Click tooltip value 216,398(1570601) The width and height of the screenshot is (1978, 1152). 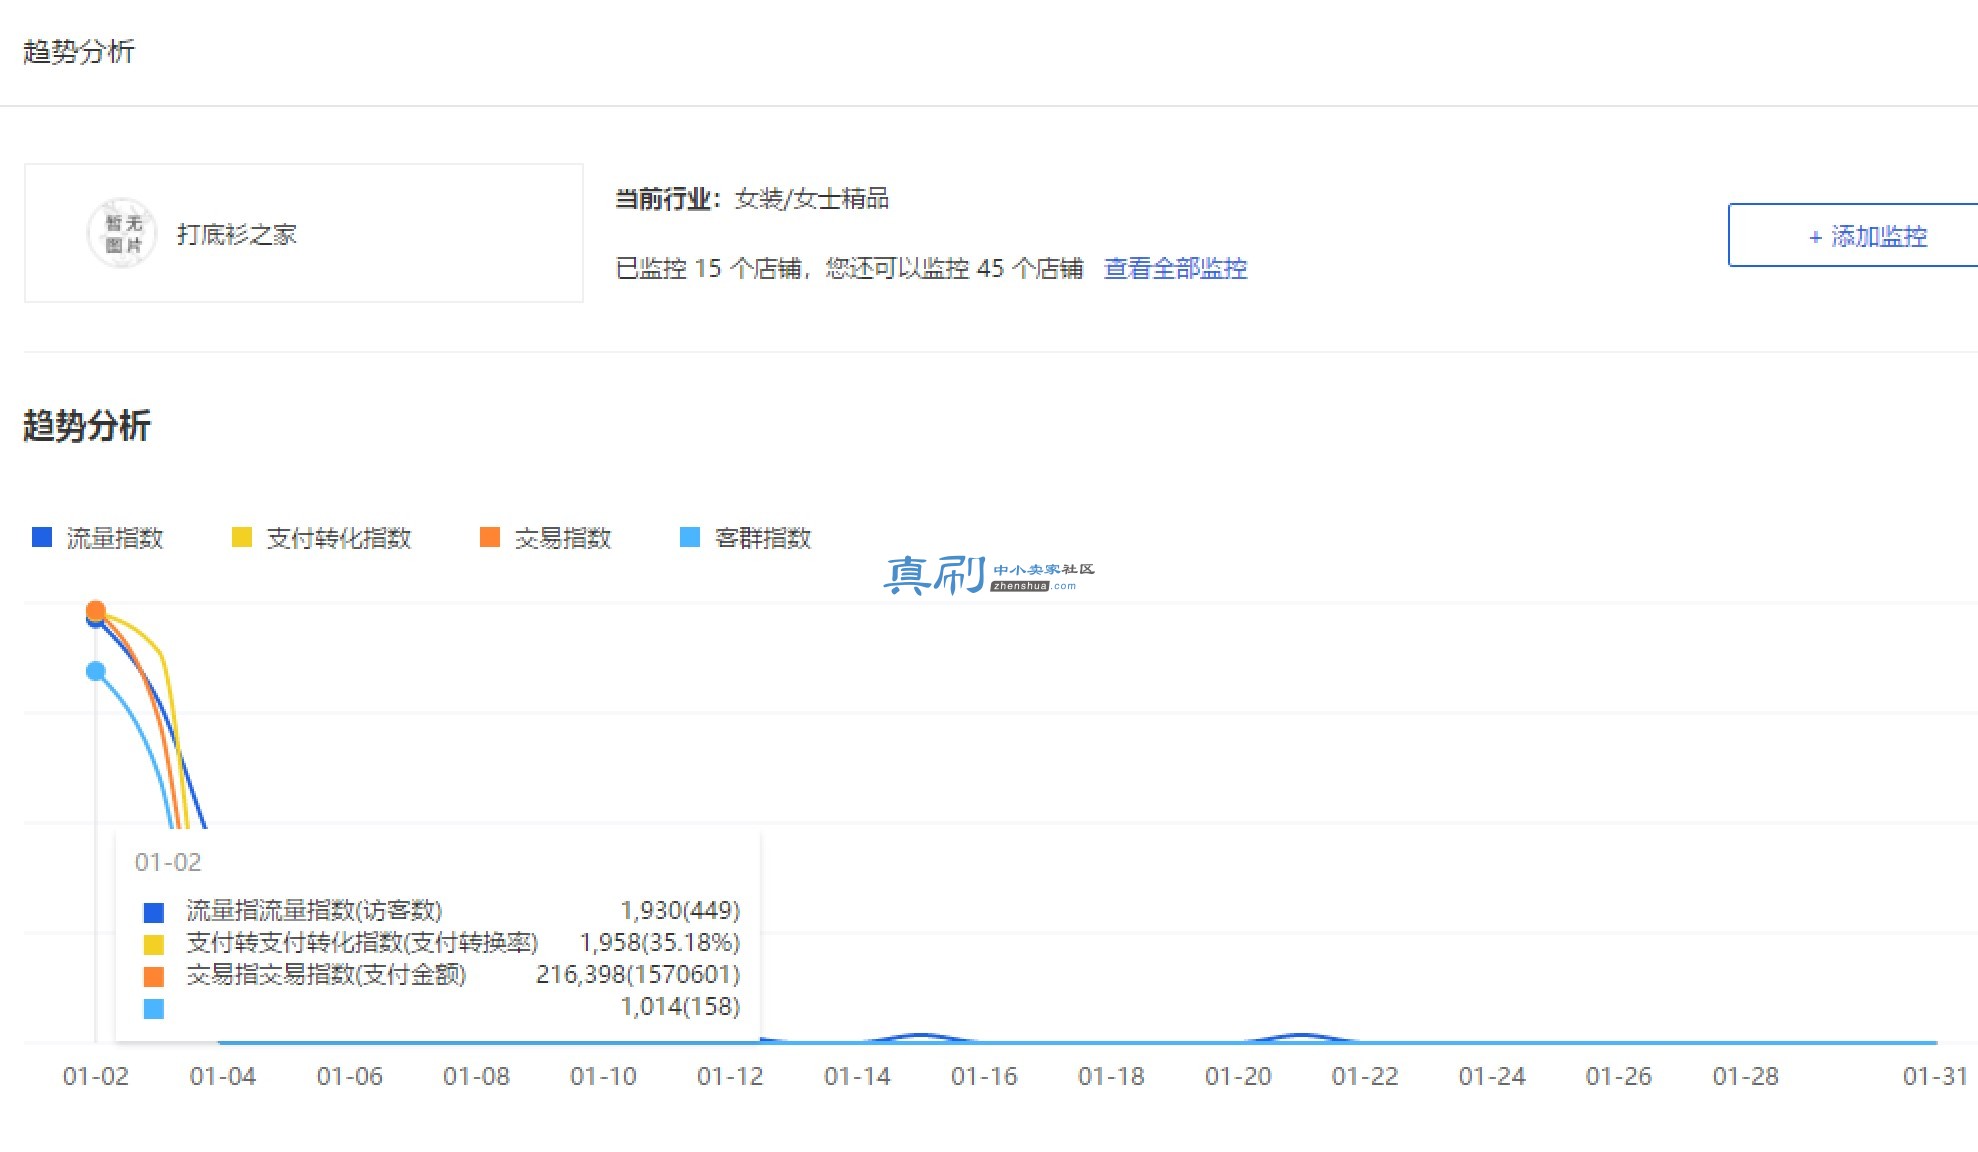[x=638, y=974]
